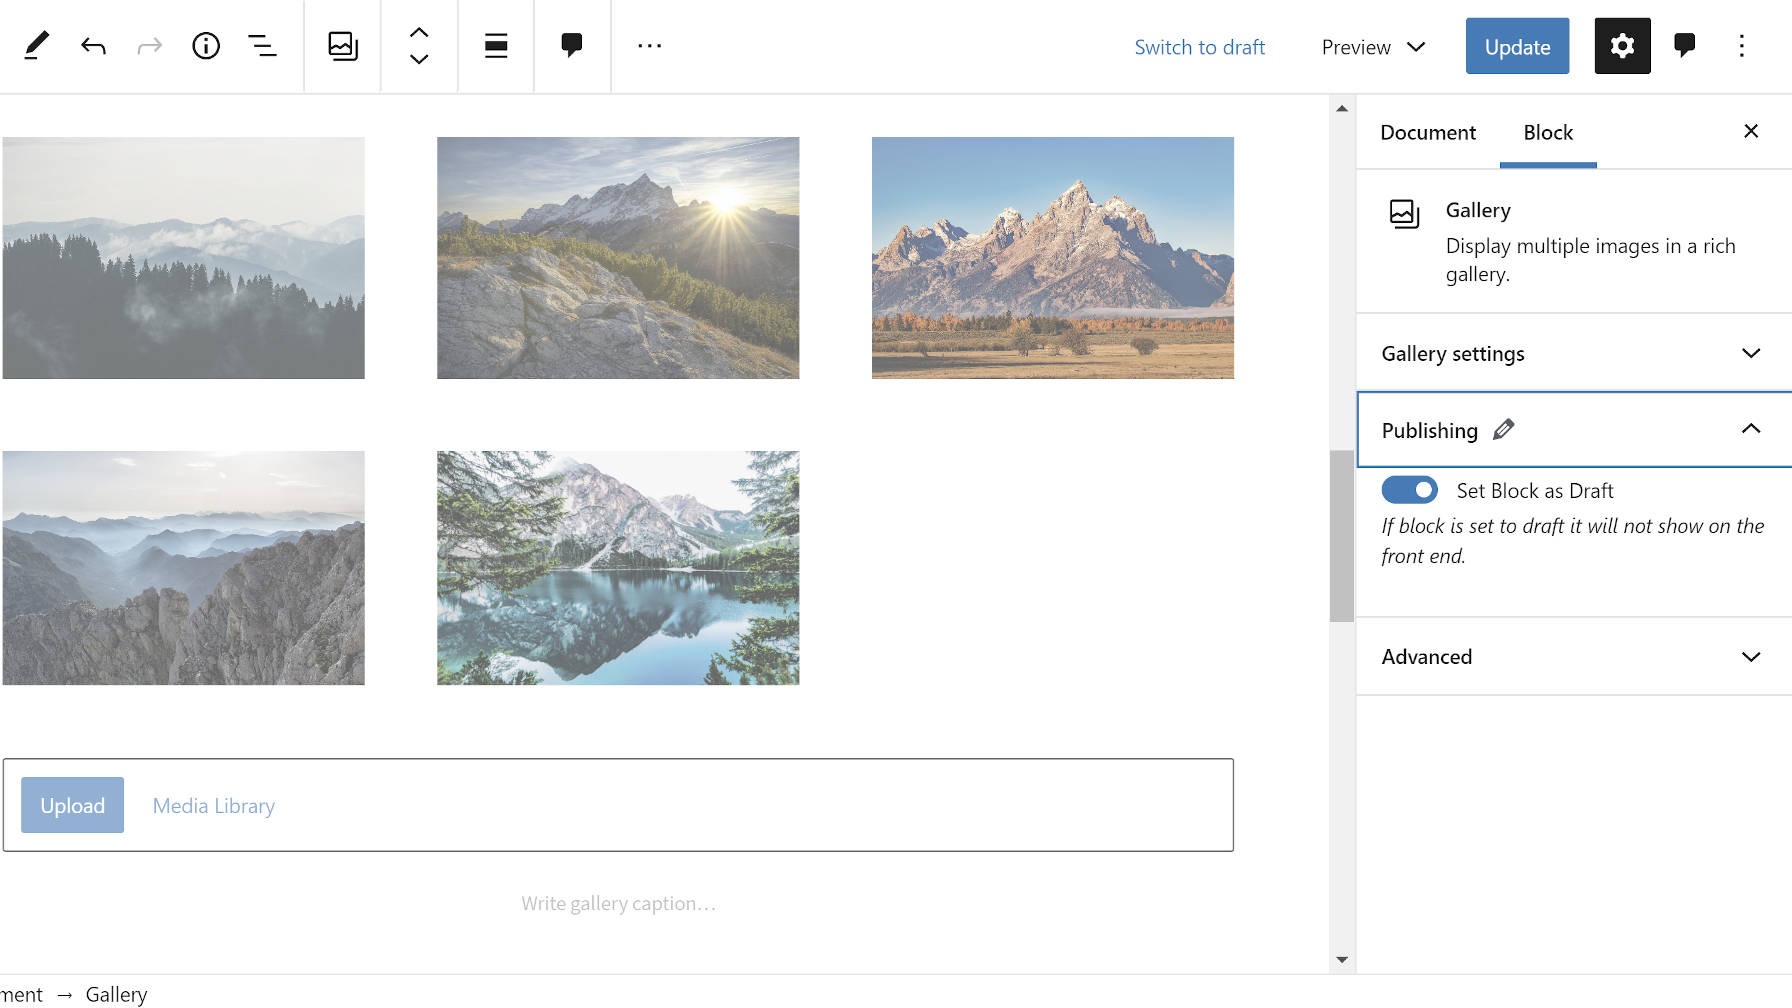Image resolution: width=1792 pixels, height=1008 pixels.
Task: Switch to the Document tab
Action: [x=1427, y=133]
